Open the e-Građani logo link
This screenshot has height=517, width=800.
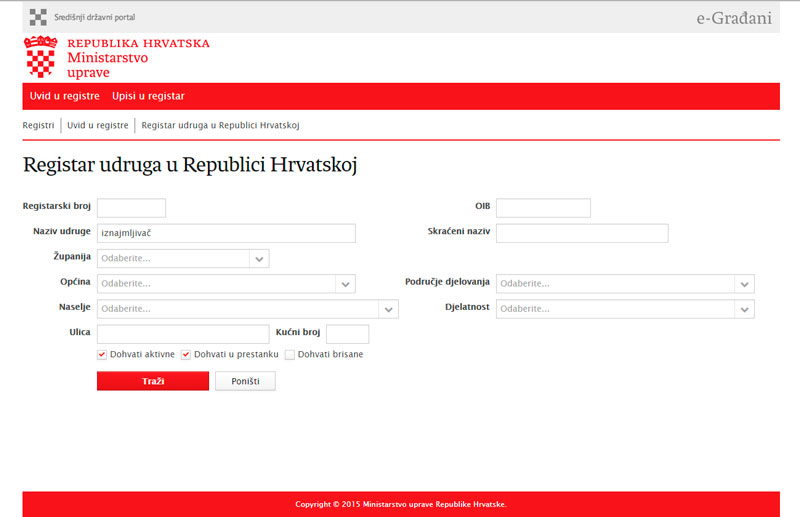click(733, 17)
